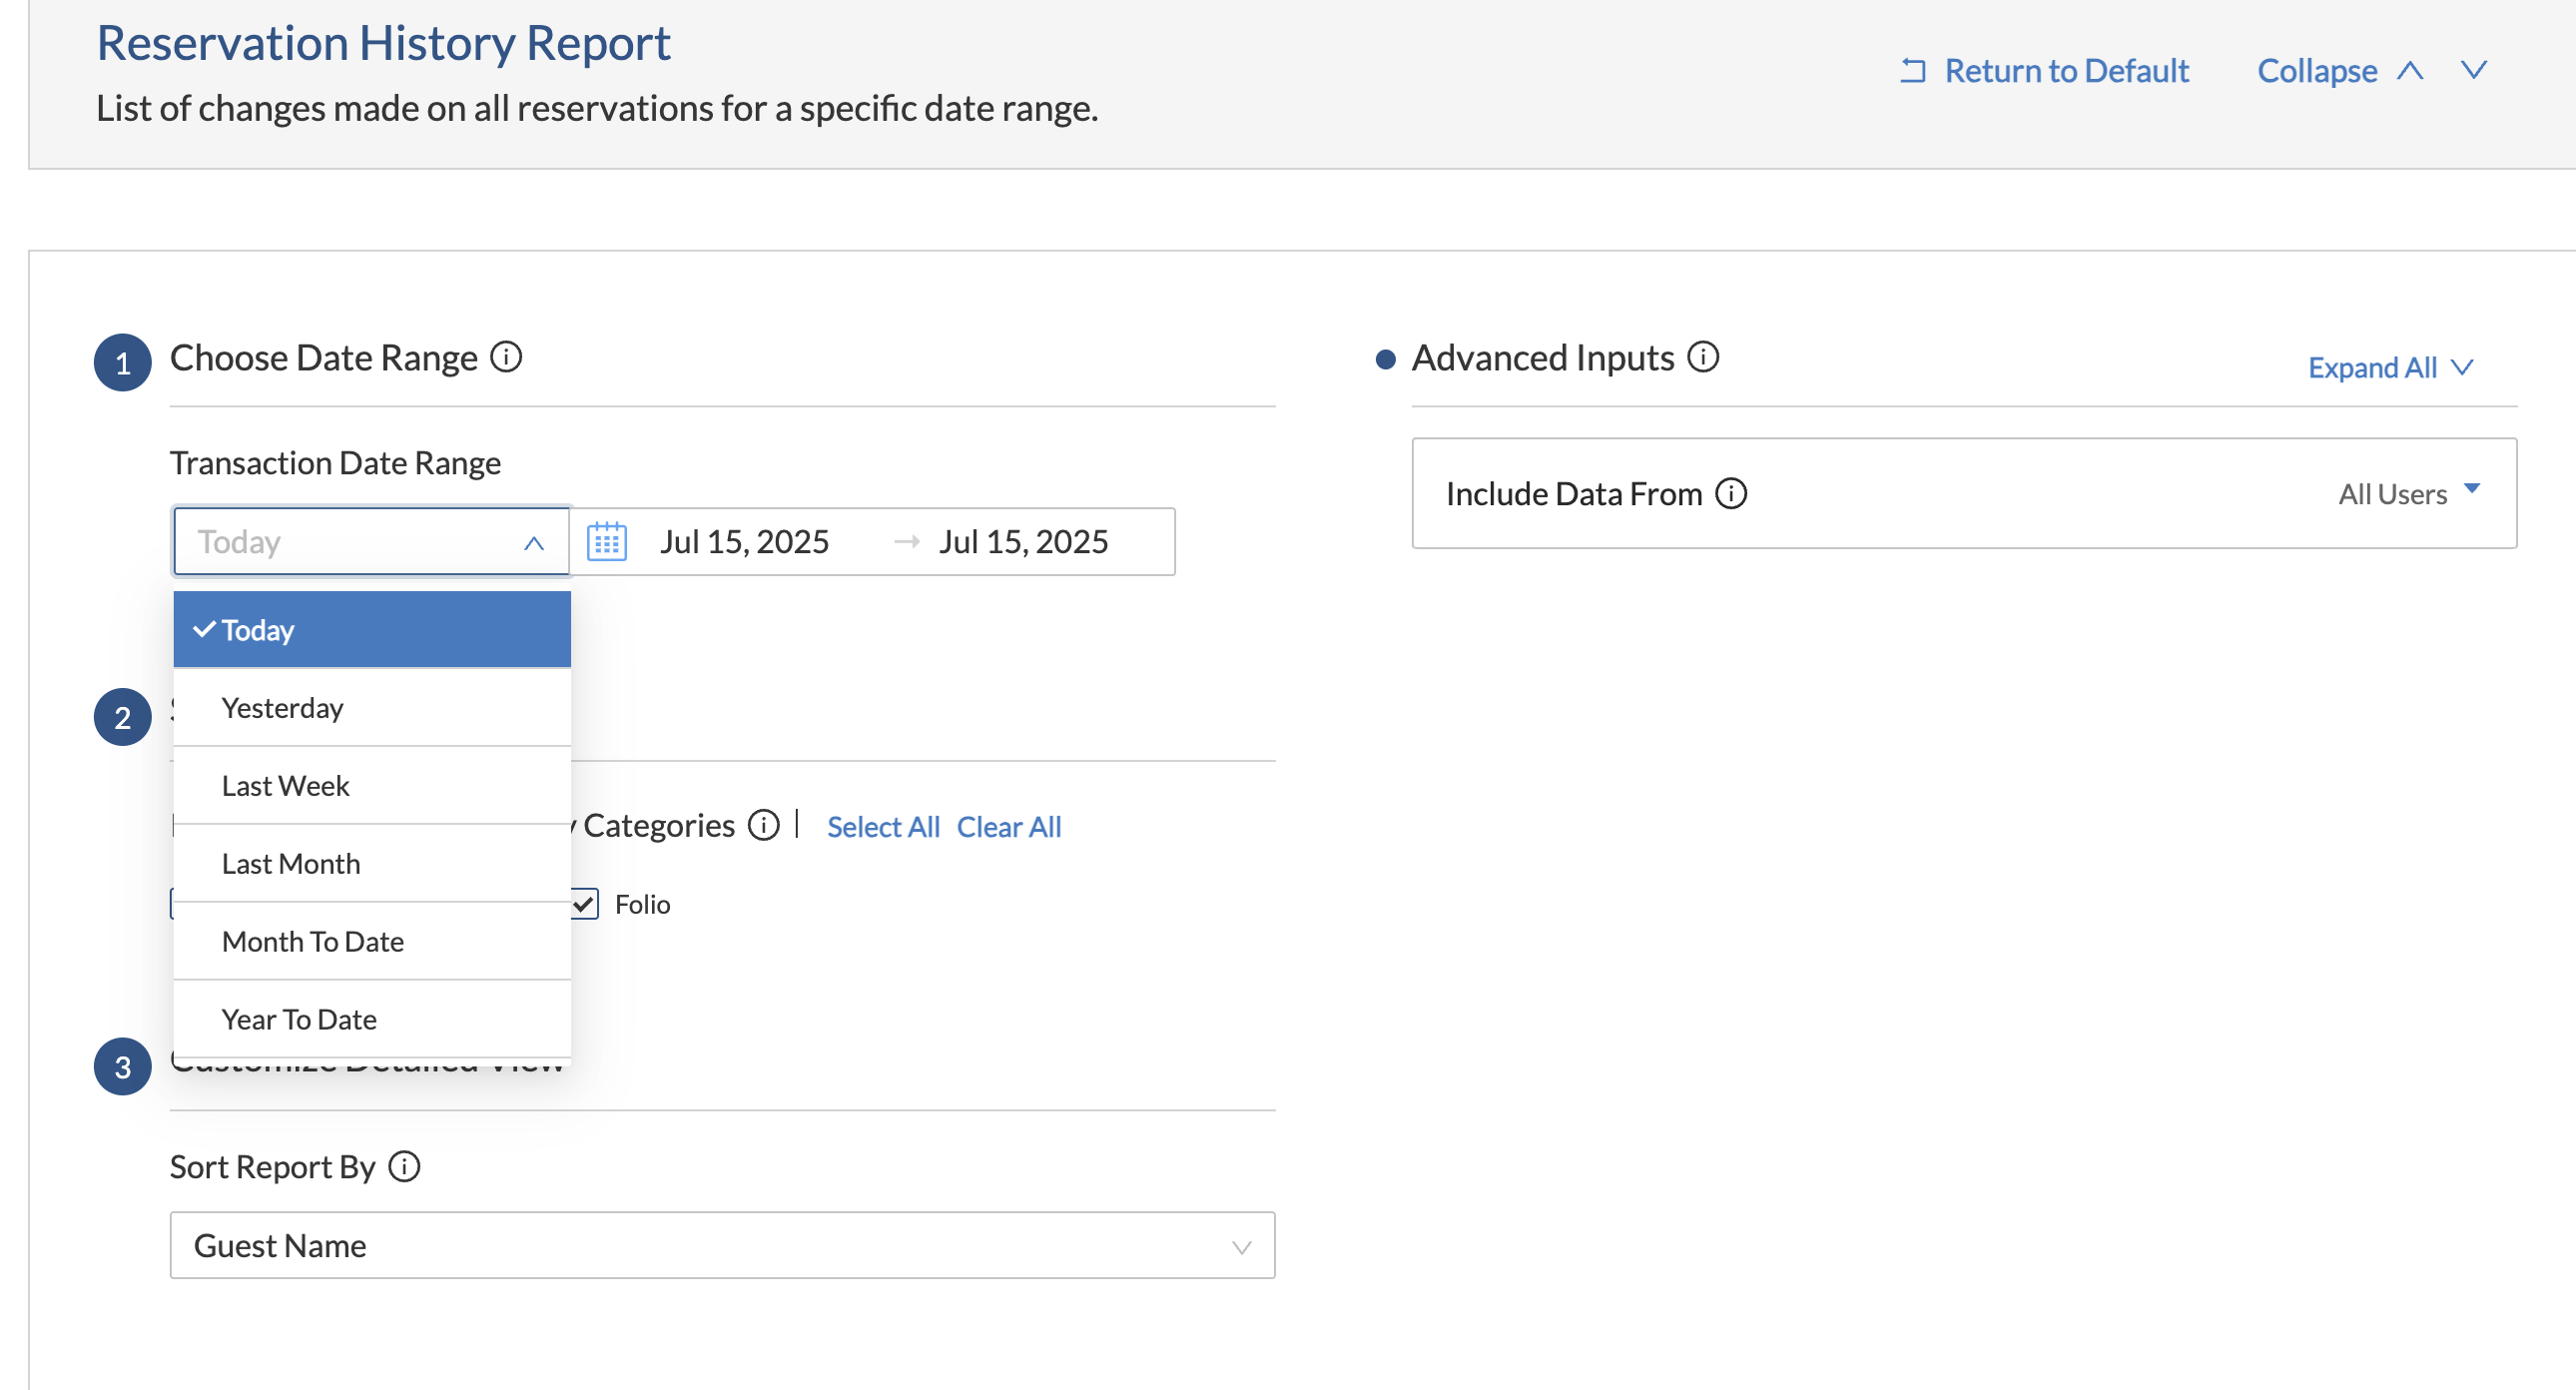2576x1390 pixels.
Task: Click the Return to Default reset icon
Action: click(x=1912, y=71)
